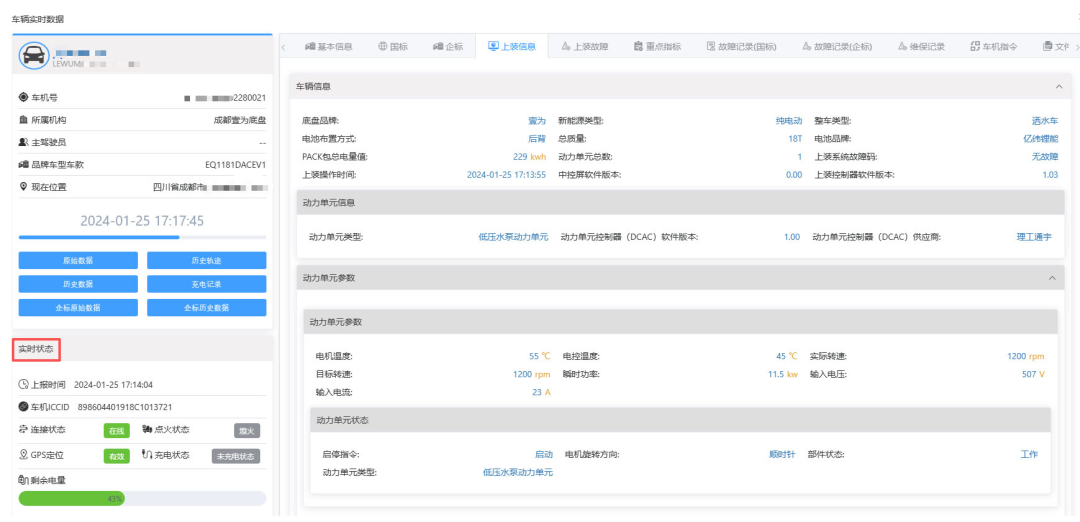This screenshot has width=1080, height=522.
Task: Click the 纯电动 energy type value
Action: (x=789, y=121)
